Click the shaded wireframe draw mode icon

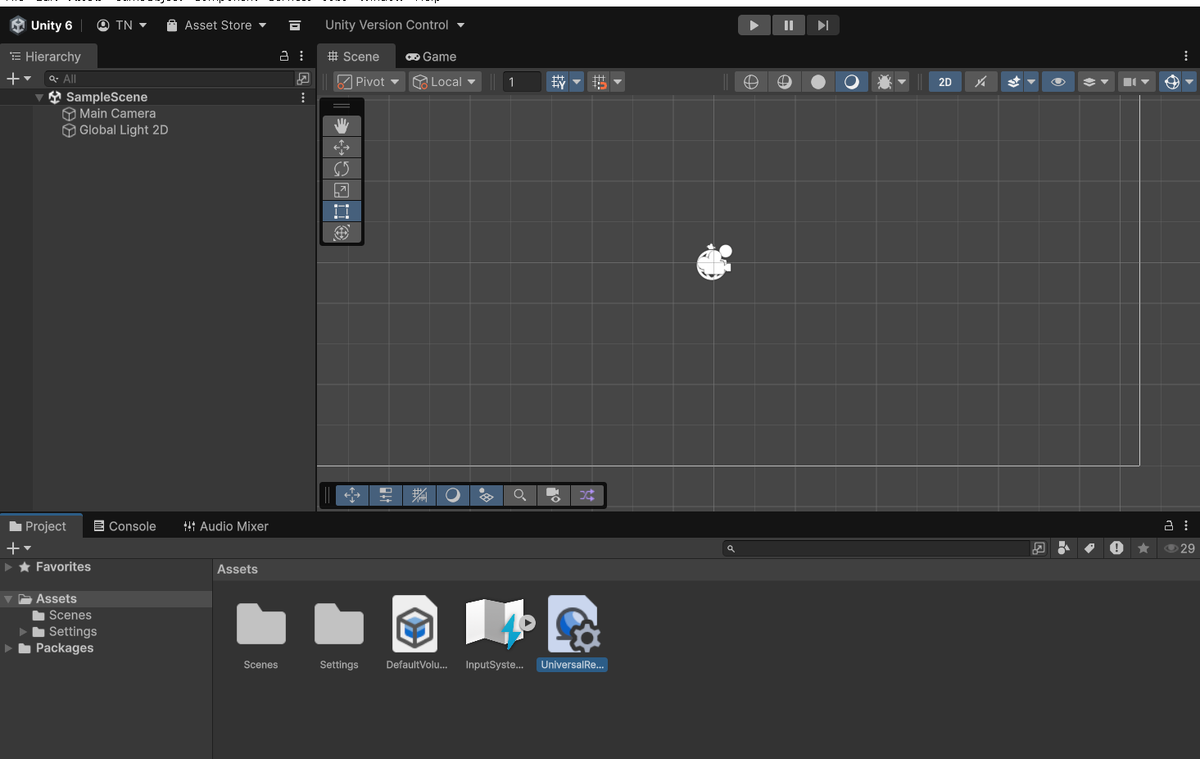pos(785,82)
